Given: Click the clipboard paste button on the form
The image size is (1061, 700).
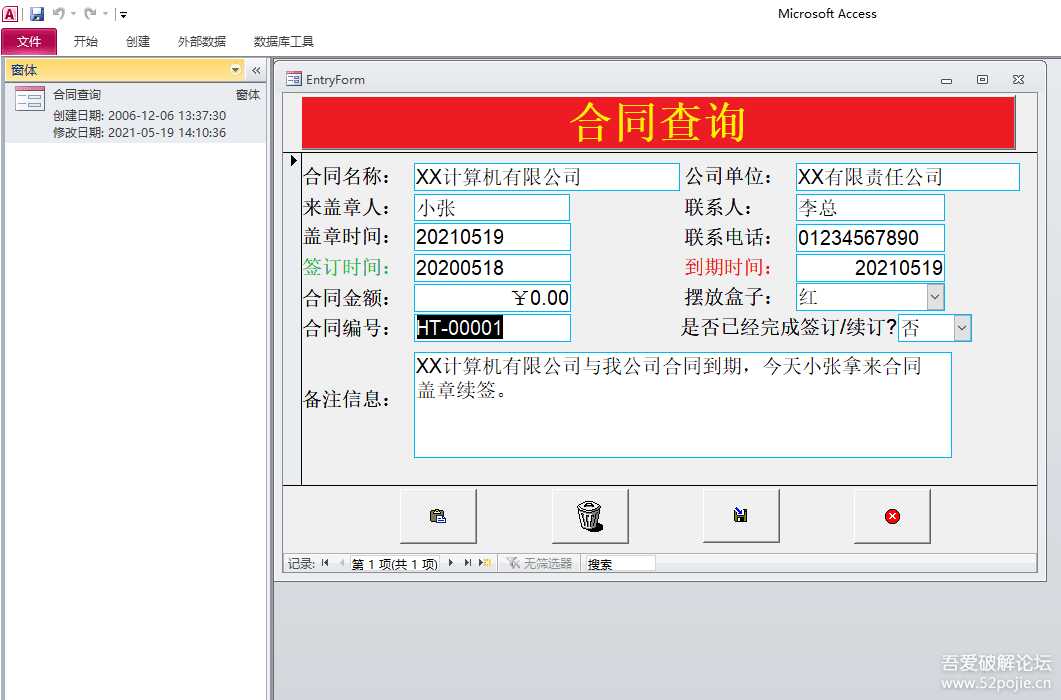Looking at the screenshot, I should [x=438, y=516].
